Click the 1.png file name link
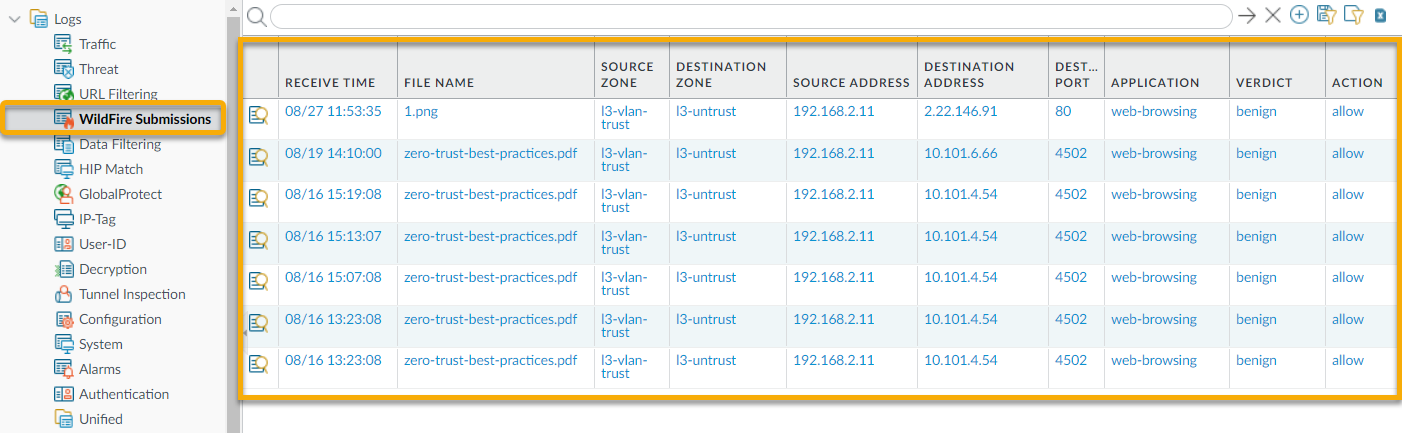The image size is (1402, 433). [x=421, y=111]
